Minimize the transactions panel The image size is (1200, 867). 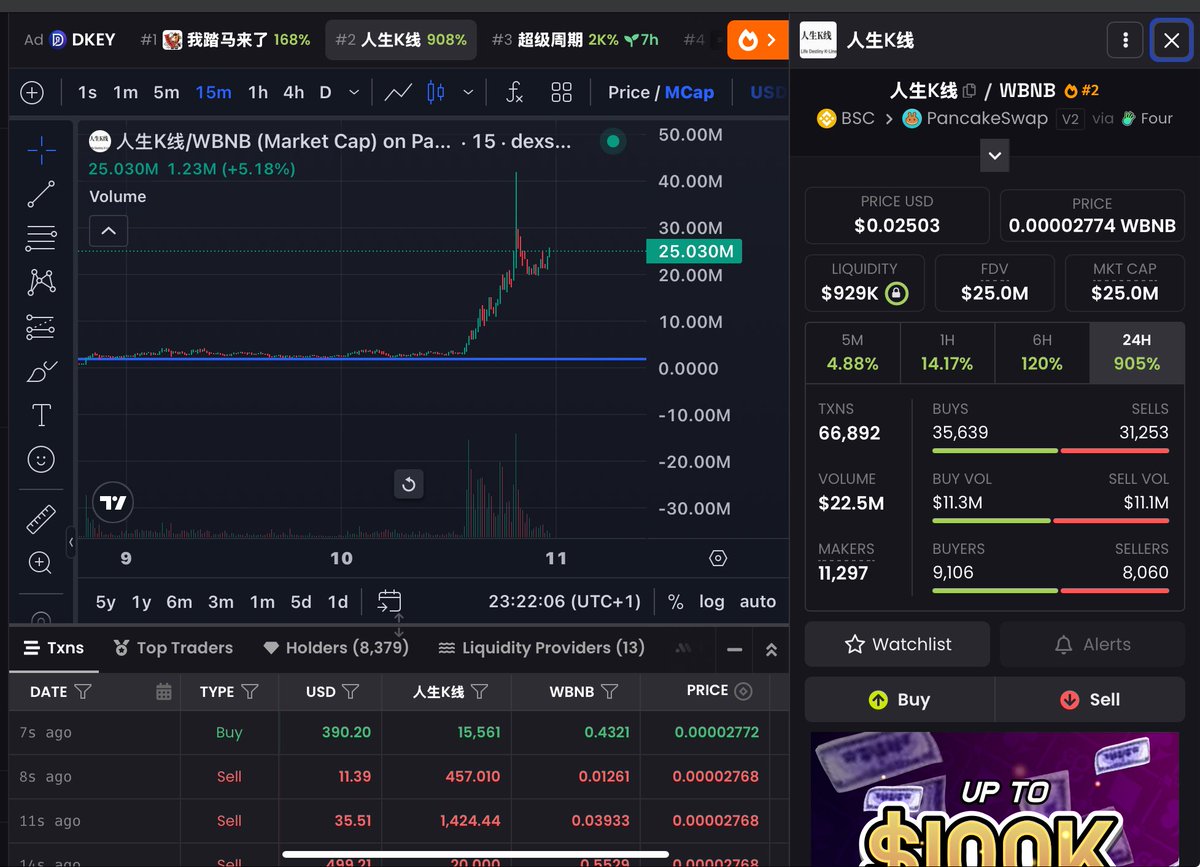pyautogui.click(x=735, y=649)
